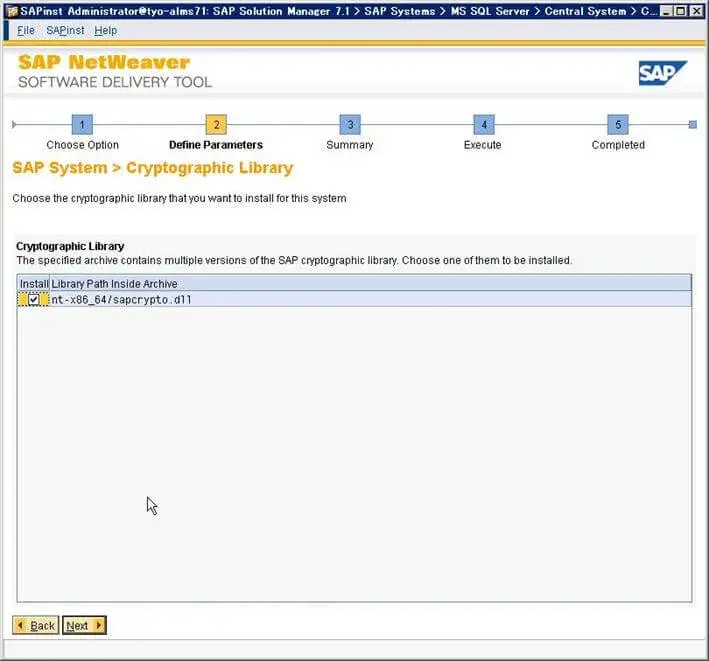Open the Help menu

click(x=105, y=30)
